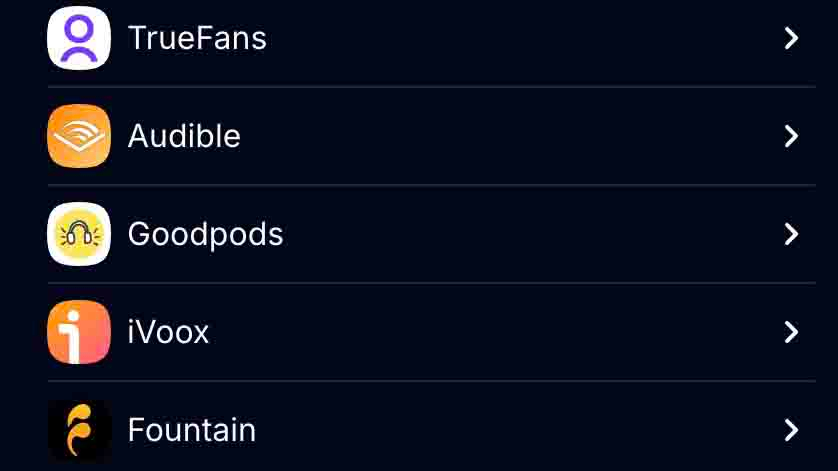Open the Fountain chevron arrow
The width and height of the screenshot is (838, 471).
coord(791,430)
